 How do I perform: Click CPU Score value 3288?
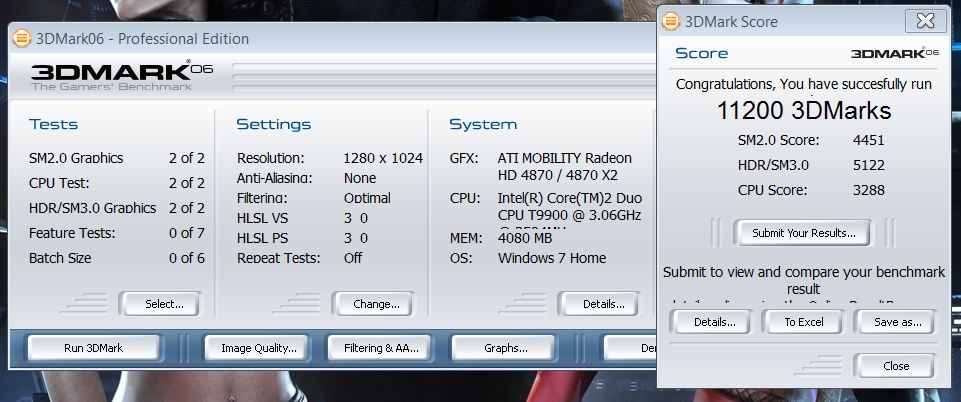[x=868, y=190]
